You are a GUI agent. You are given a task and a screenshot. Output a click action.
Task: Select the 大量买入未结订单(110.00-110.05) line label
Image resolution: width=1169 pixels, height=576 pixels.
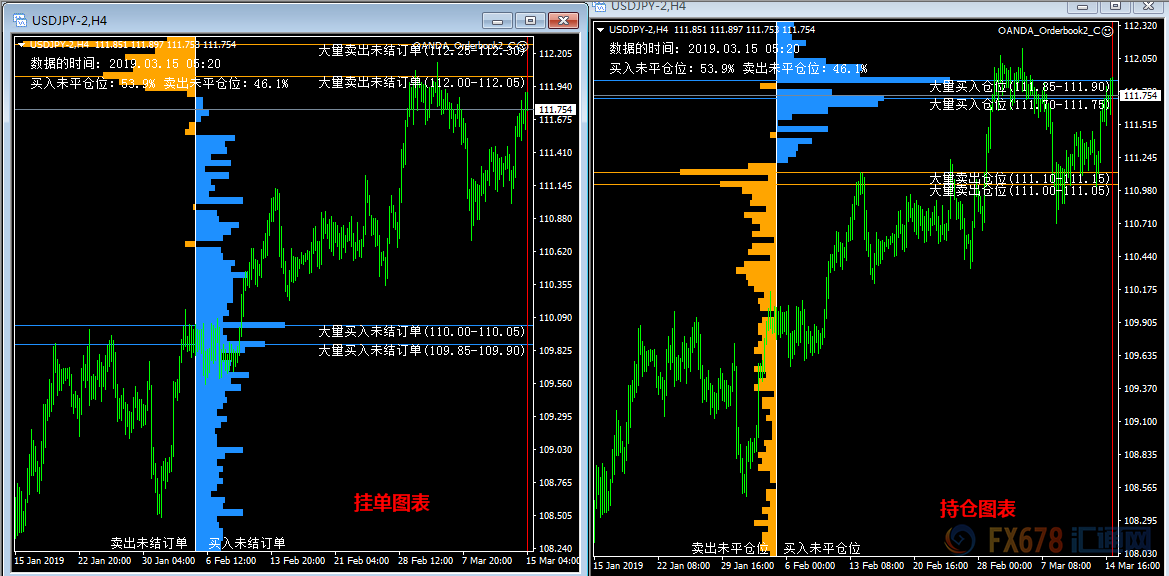tap(421, 331)
